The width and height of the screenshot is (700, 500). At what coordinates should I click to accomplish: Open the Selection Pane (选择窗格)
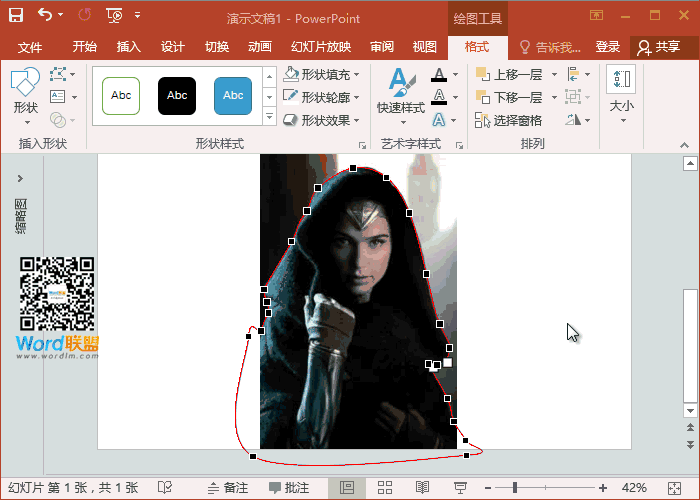pyautogui.click(x=509, y=120)
